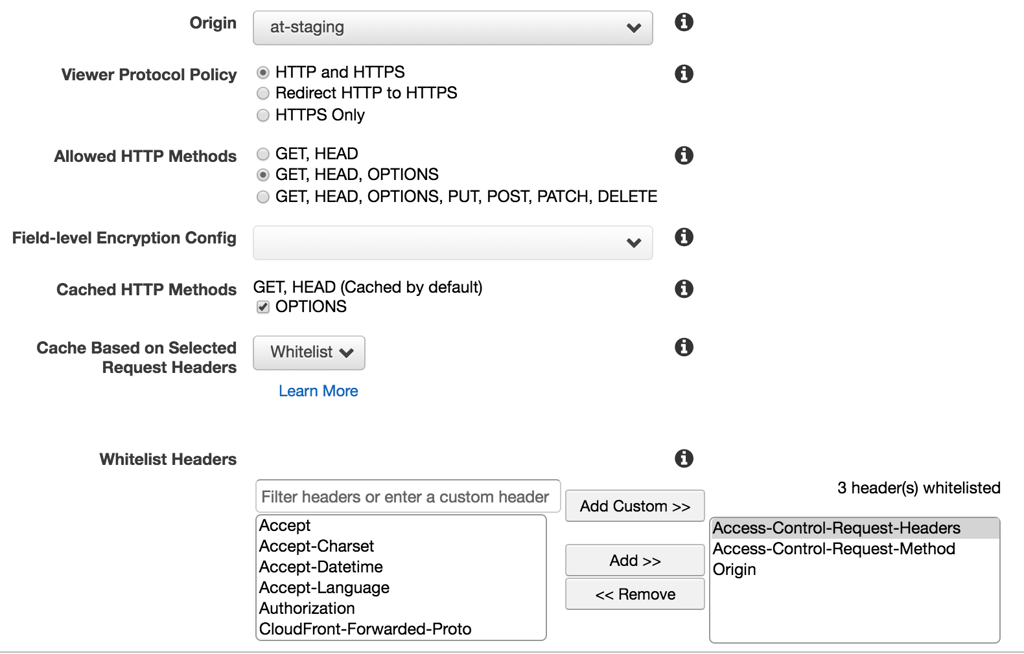The height and width of the screenshot is (654, 1024).
Task: Click the Viewer Protocol Policy info icon
Action: [684, 73]
